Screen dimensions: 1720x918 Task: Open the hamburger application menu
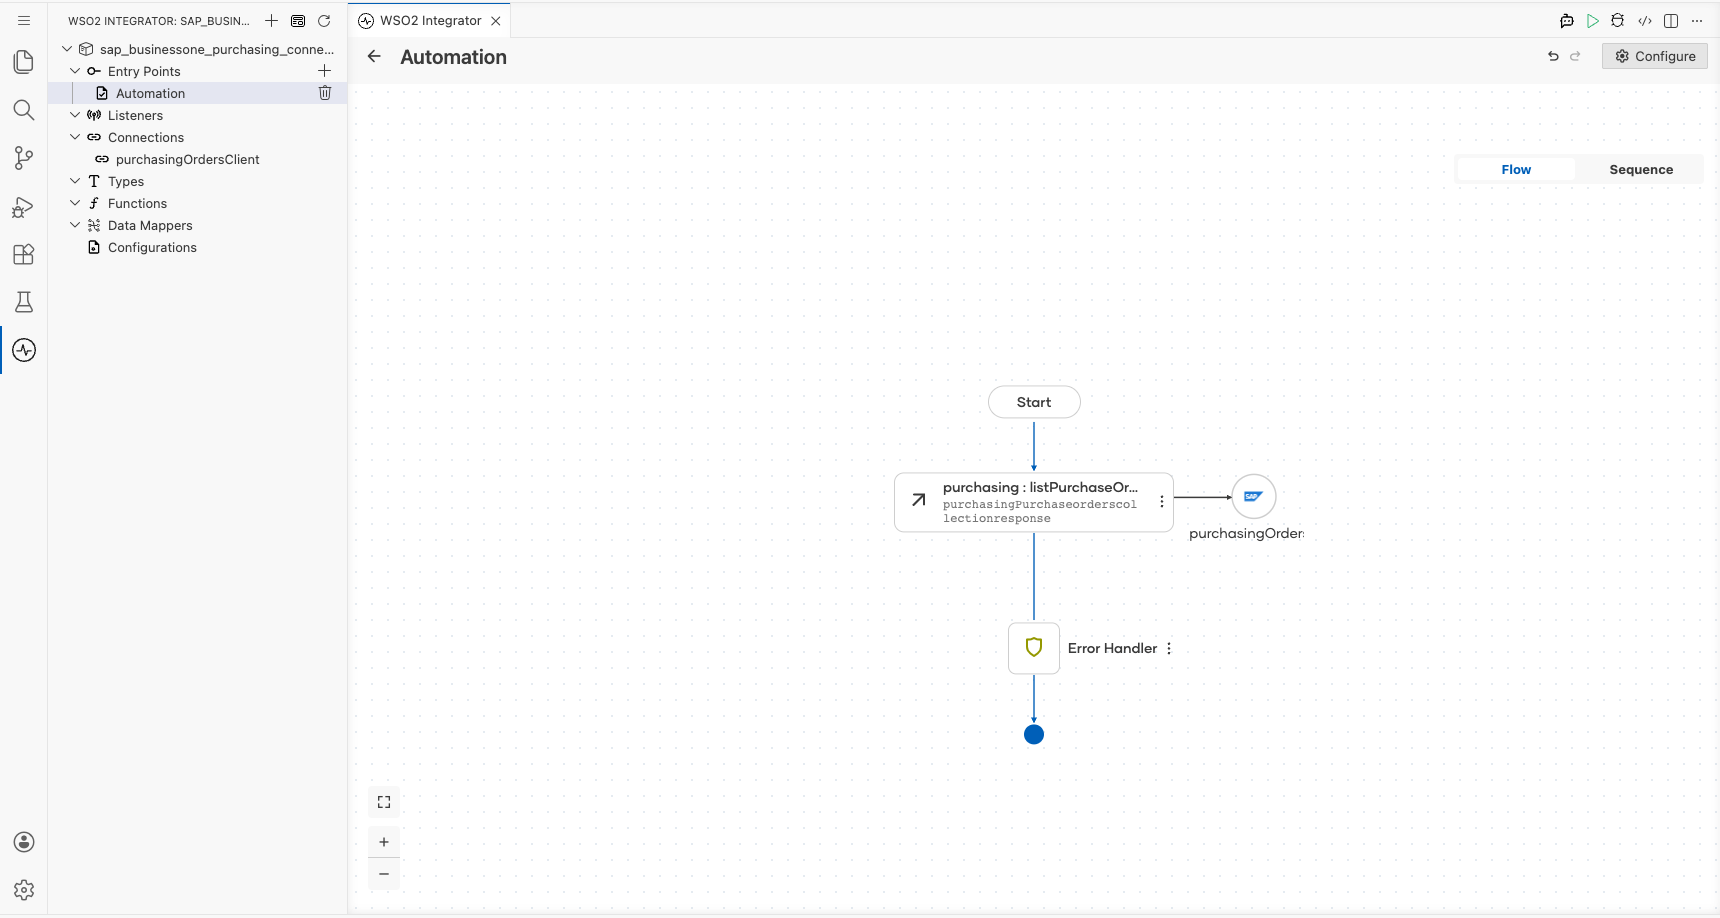pos(24,20)
